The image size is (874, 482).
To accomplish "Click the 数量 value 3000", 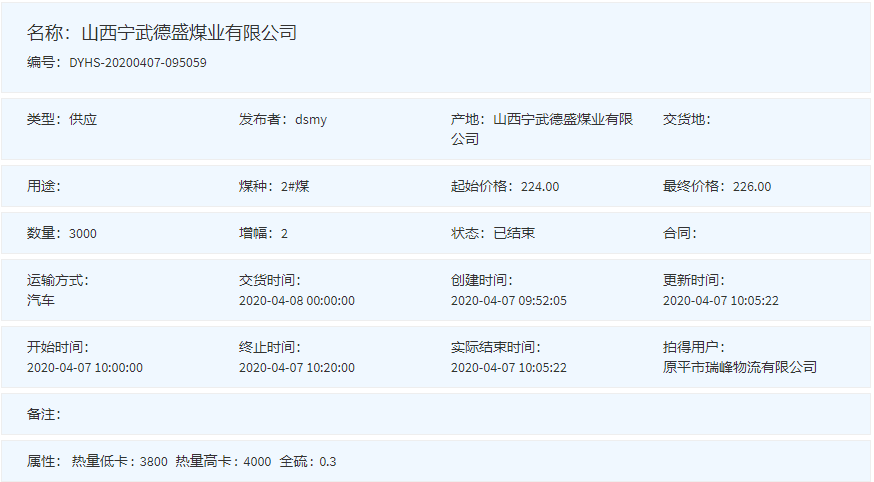I will pos(83,234).
